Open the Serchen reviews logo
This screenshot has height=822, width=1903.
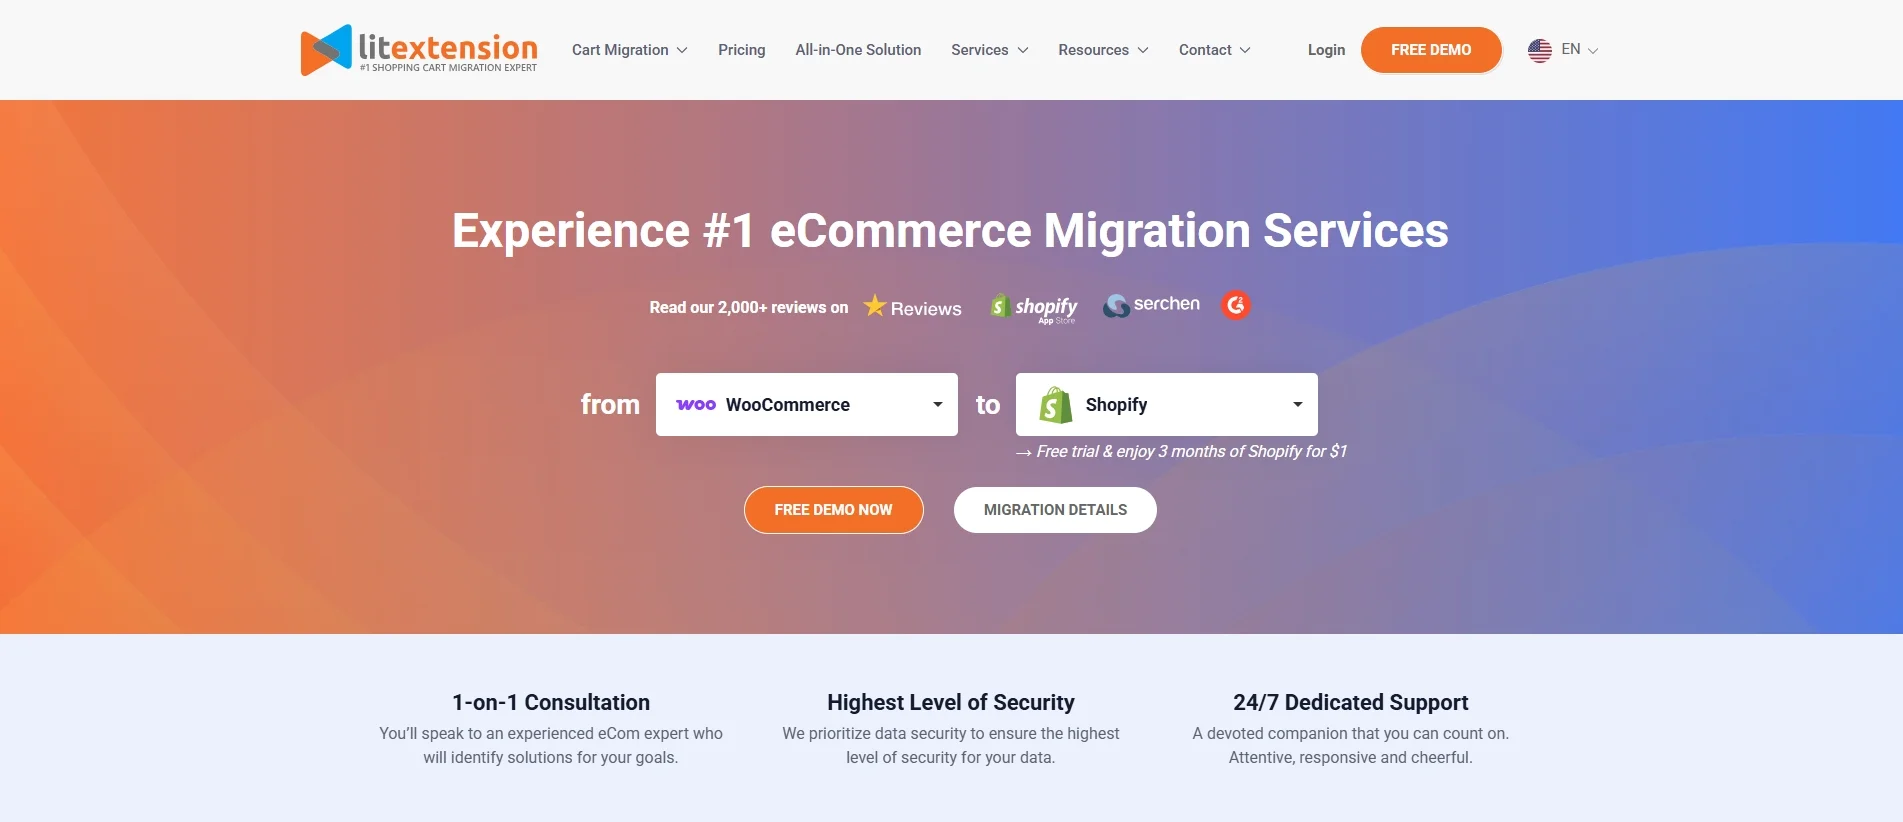pyautogui.click(x=1151, y=305)
